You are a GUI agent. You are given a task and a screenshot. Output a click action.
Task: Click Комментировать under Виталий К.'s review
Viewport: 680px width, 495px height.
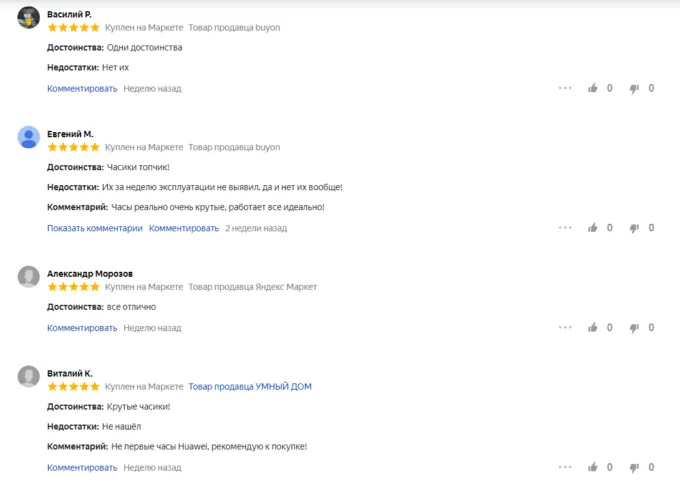pyautogui.click(x=82, y=467)
